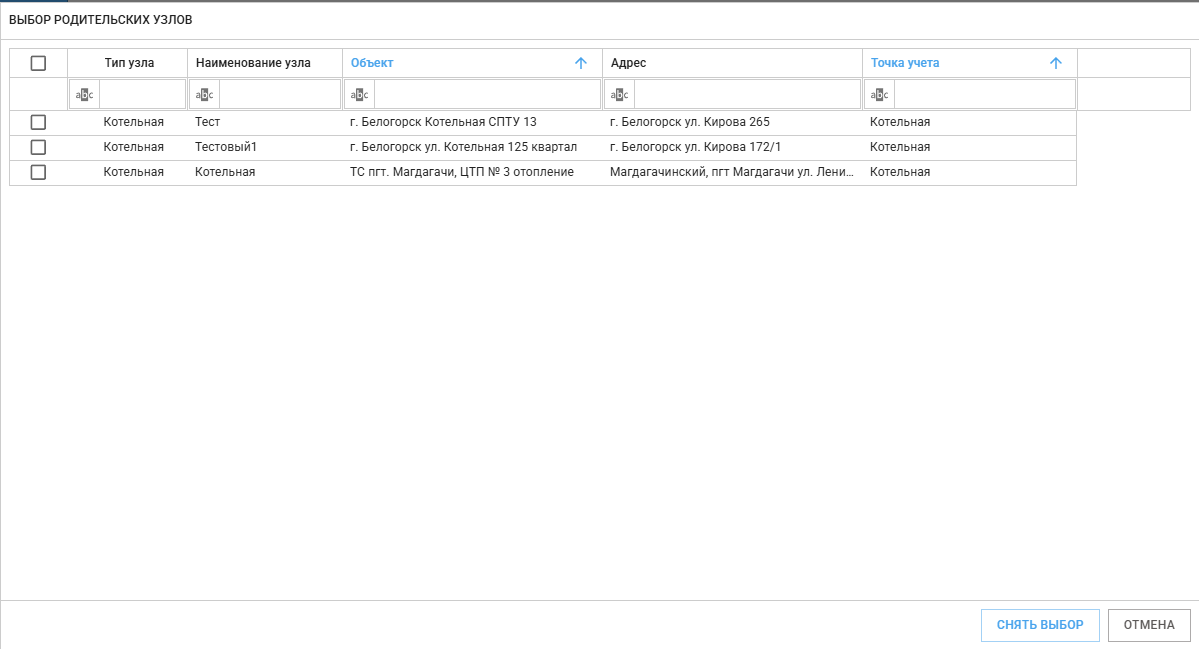Open filter condition icon for Адрес column
Screen dimensions: 1199x649
click(x=619, y=95)
